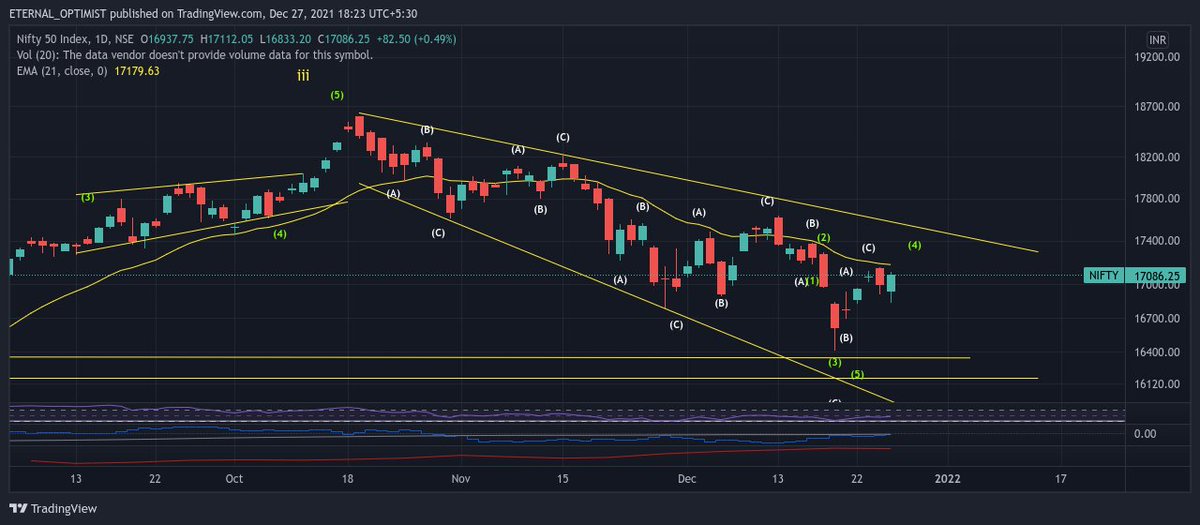This screenshot has height=525, width=1200.
Task: Click the Nov label on the time axis
Action: (460, 479)
